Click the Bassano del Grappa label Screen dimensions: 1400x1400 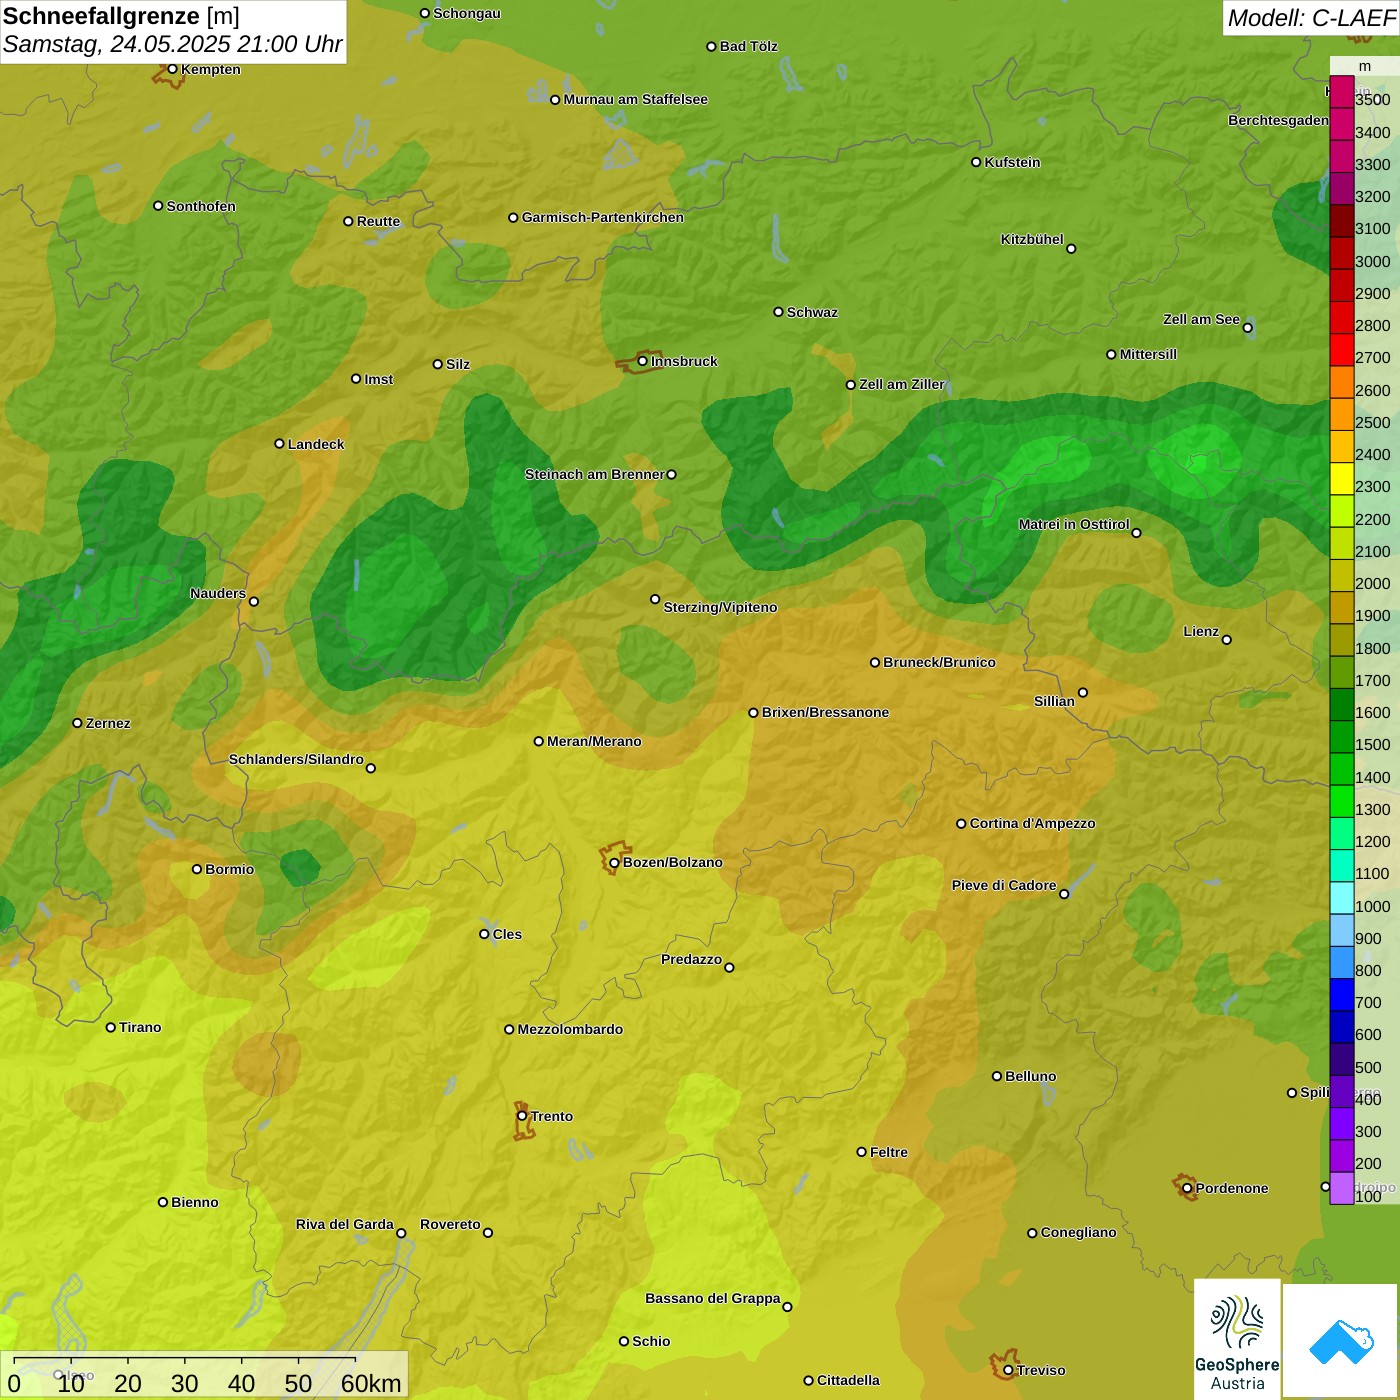pyautogui.click(x=713, y=1298)
